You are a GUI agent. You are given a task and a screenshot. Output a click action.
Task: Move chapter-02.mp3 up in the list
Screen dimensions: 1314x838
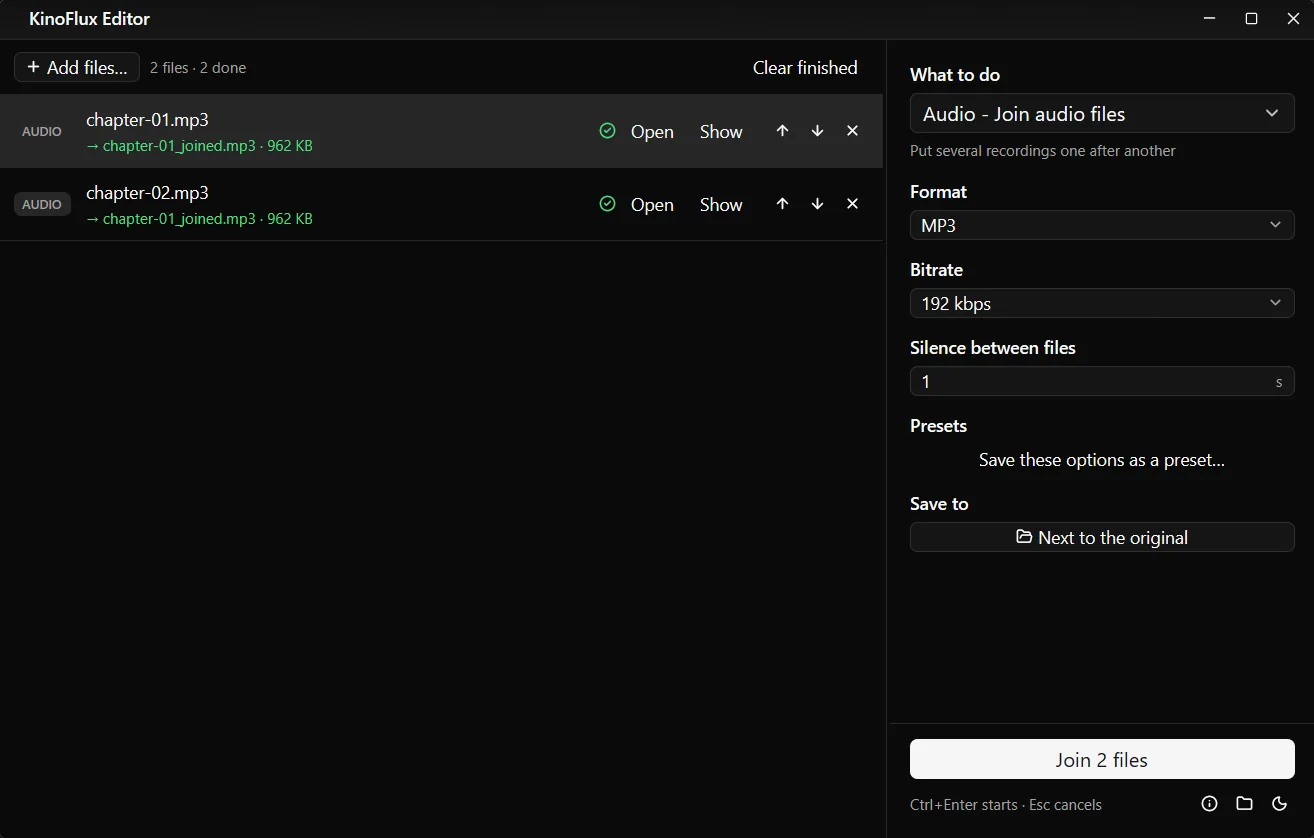tap(782, 204)
